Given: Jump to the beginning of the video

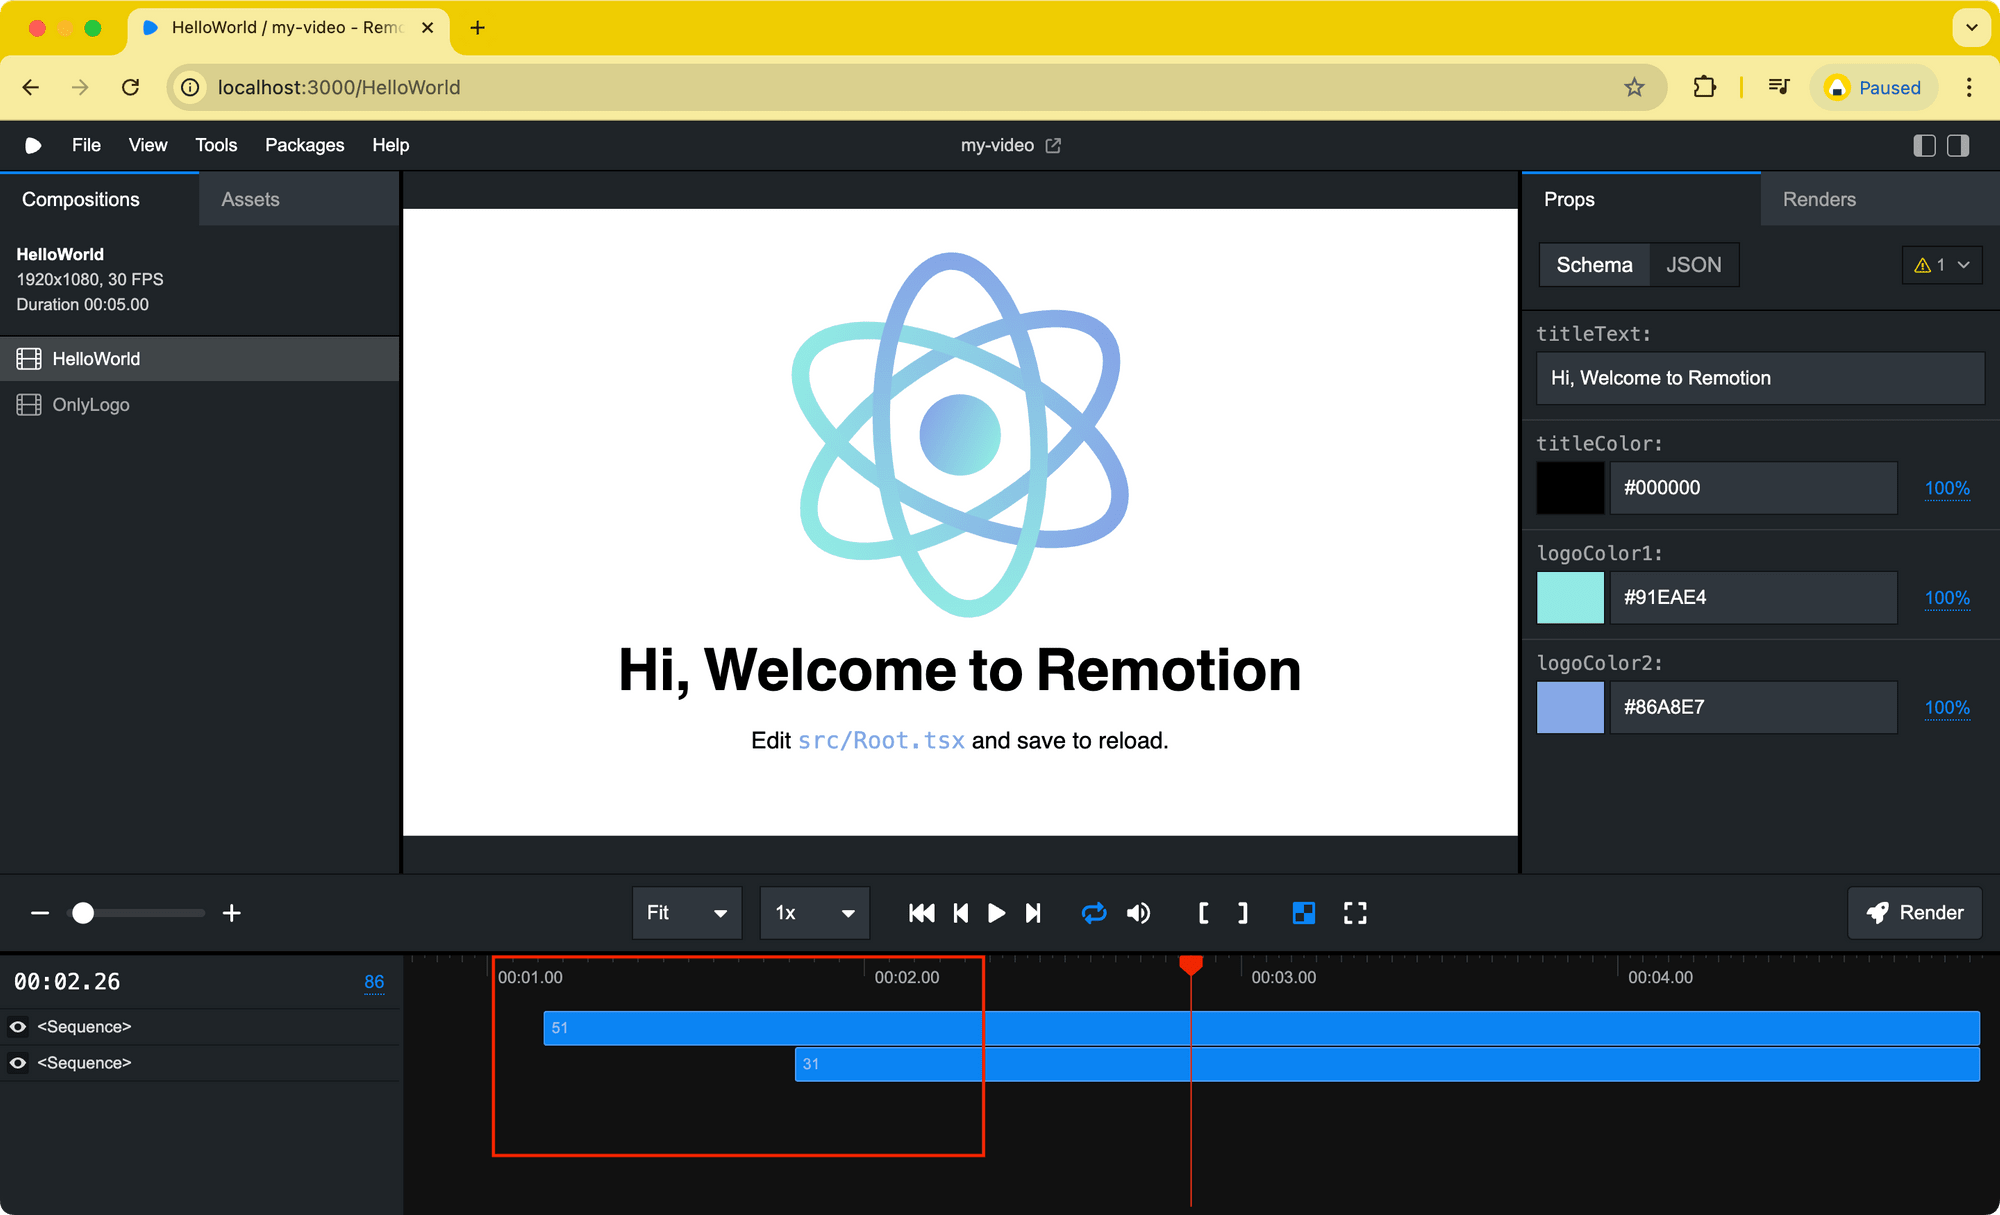Looking at the screenshot, I should 921,913.
